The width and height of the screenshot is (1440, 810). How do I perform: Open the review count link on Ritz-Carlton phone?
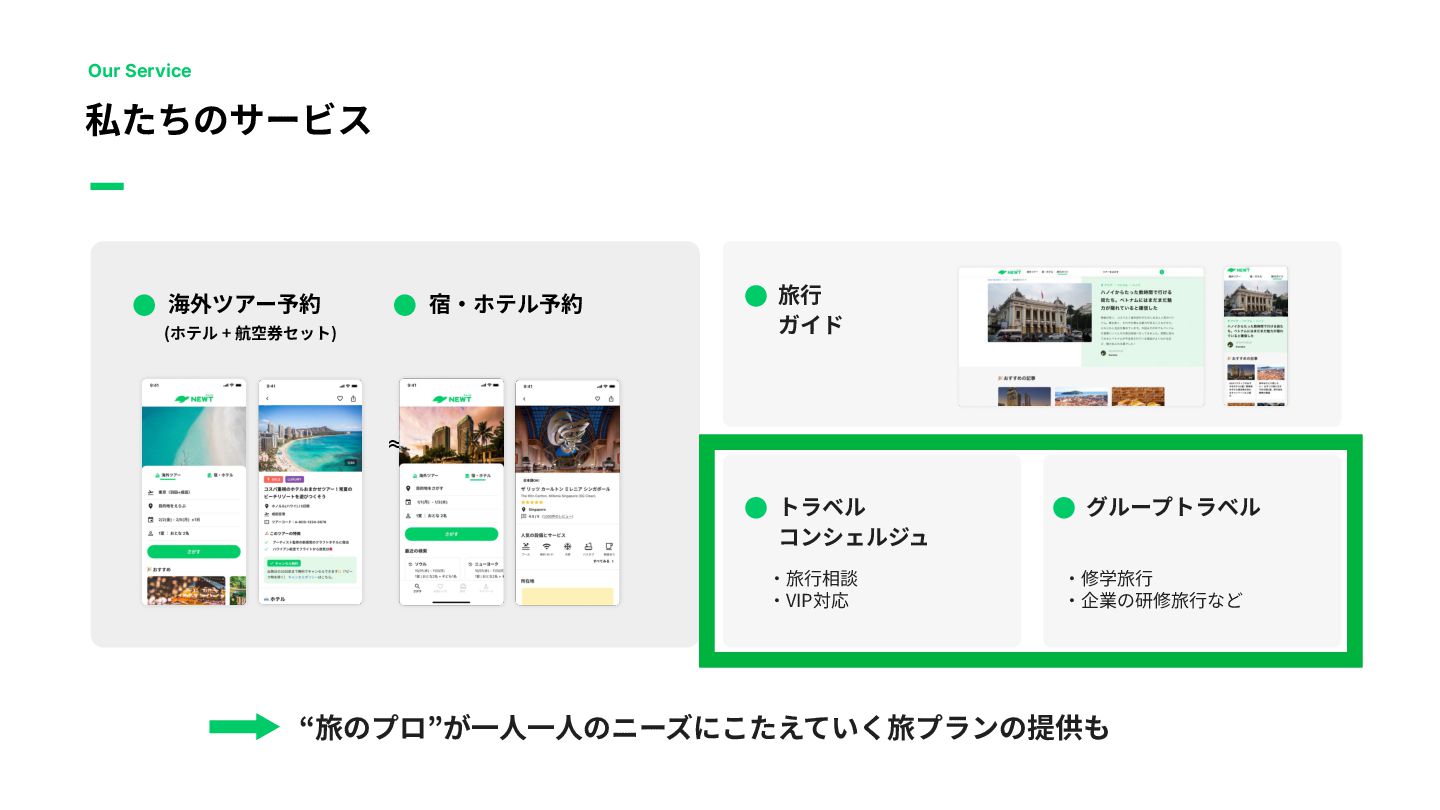click(558, 517)
